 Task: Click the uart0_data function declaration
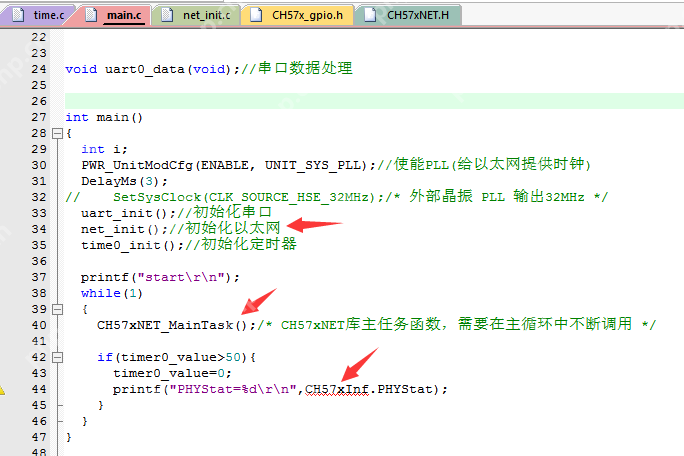(152, 69)
